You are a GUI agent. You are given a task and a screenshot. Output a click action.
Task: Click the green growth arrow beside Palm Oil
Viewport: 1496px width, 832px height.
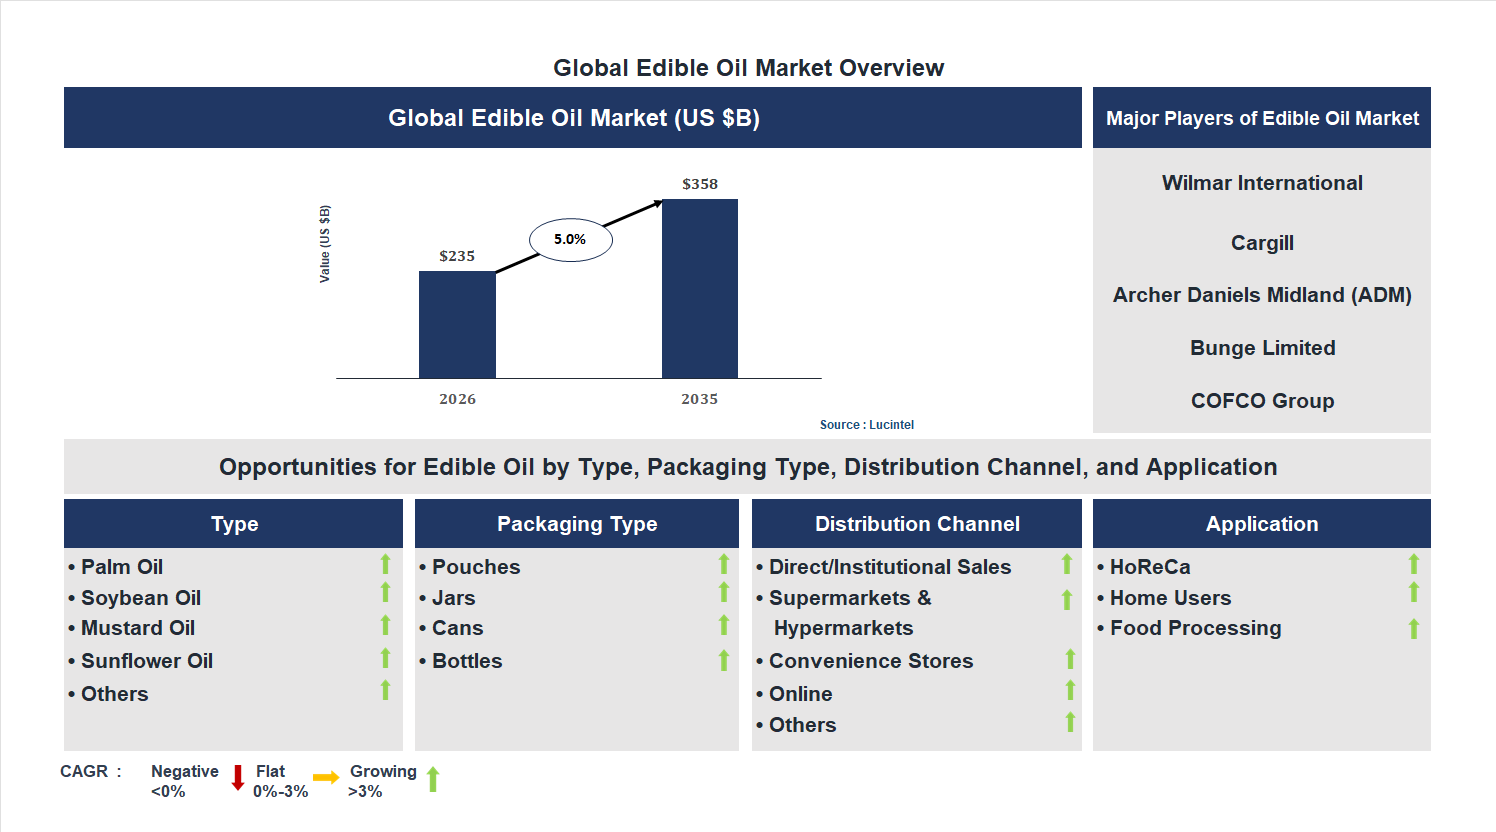[x=385, y=565]
